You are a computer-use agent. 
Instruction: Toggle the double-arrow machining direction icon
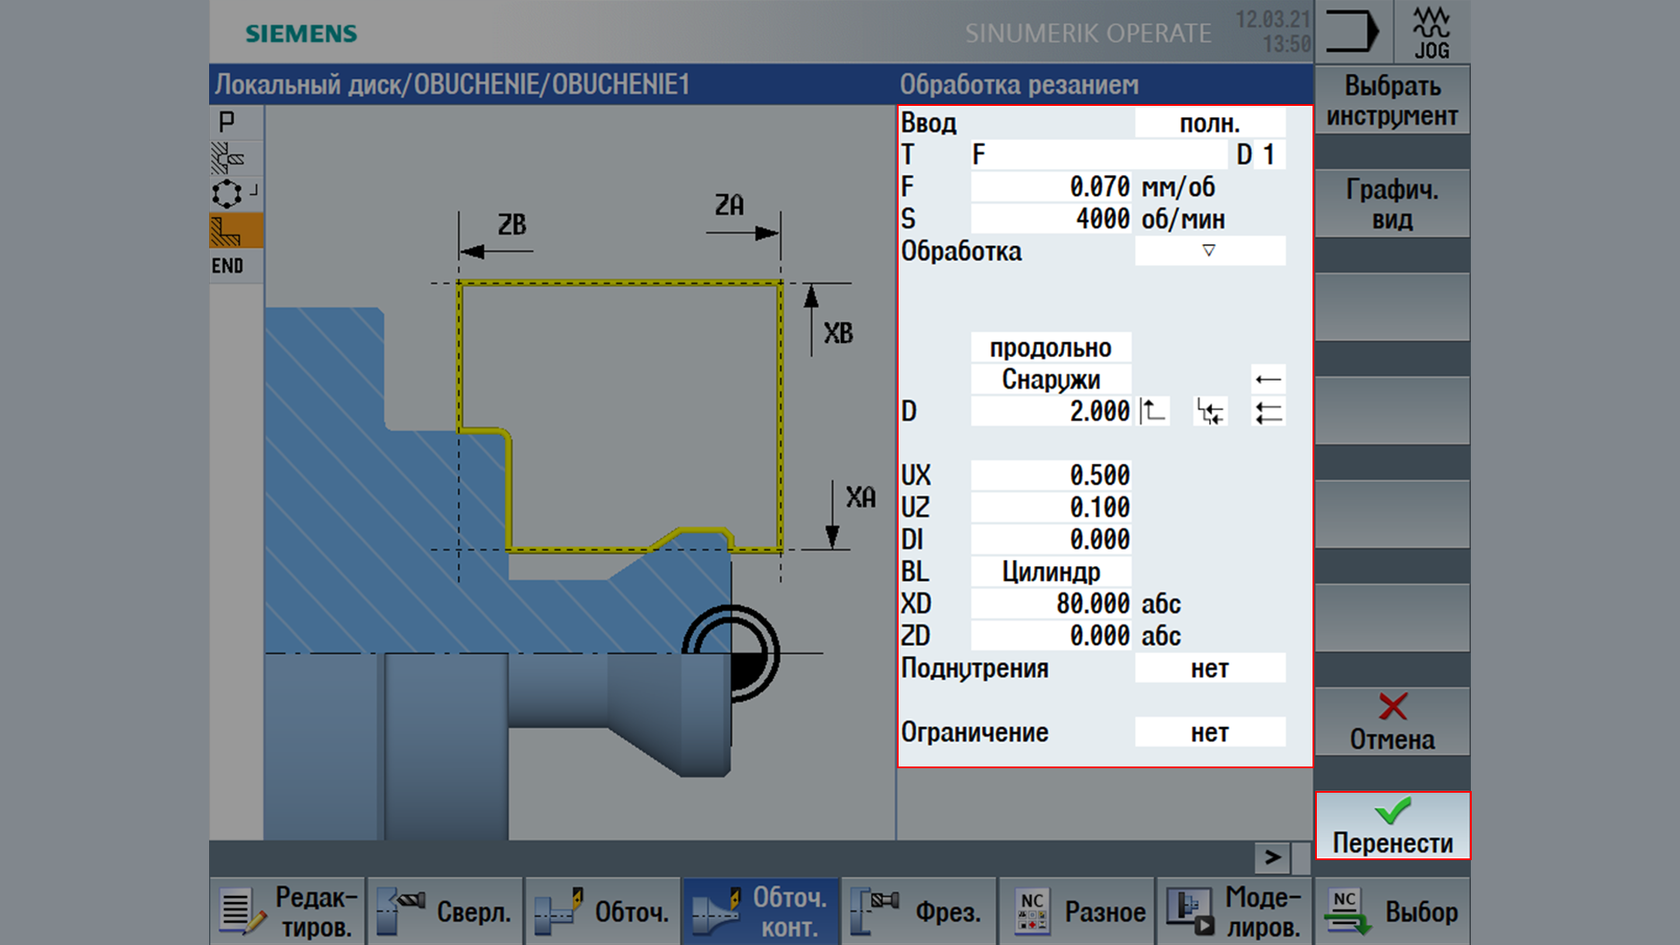tap(1268, 411)
